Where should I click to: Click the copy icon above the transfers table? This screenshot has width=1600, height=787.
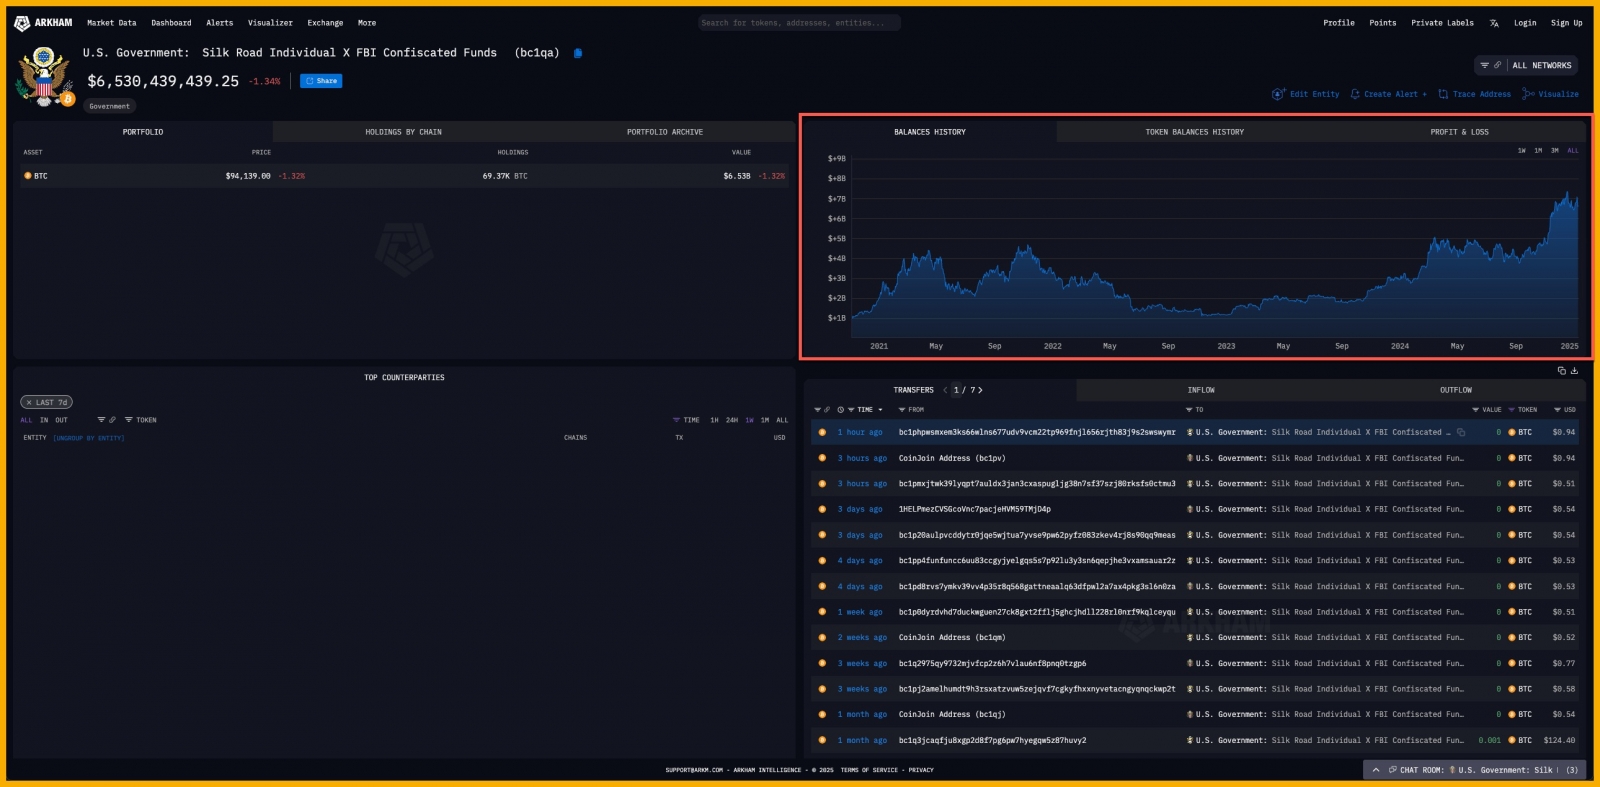[1561, 371]
